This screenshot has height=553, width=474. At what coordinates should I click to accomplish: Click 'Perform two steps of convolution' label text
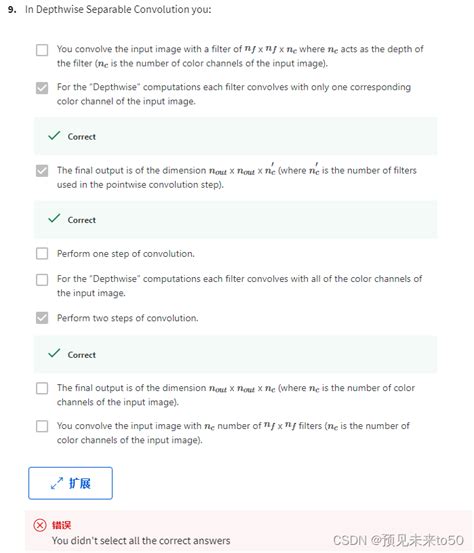[128, 318]
